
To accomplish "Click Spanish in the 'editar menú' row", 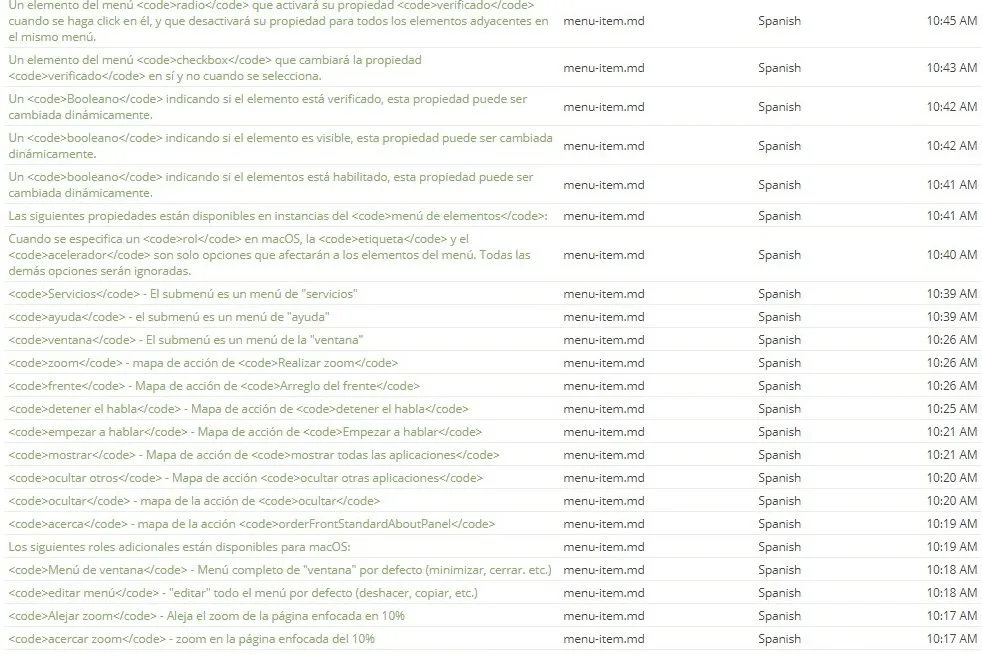I will point(779,593).
